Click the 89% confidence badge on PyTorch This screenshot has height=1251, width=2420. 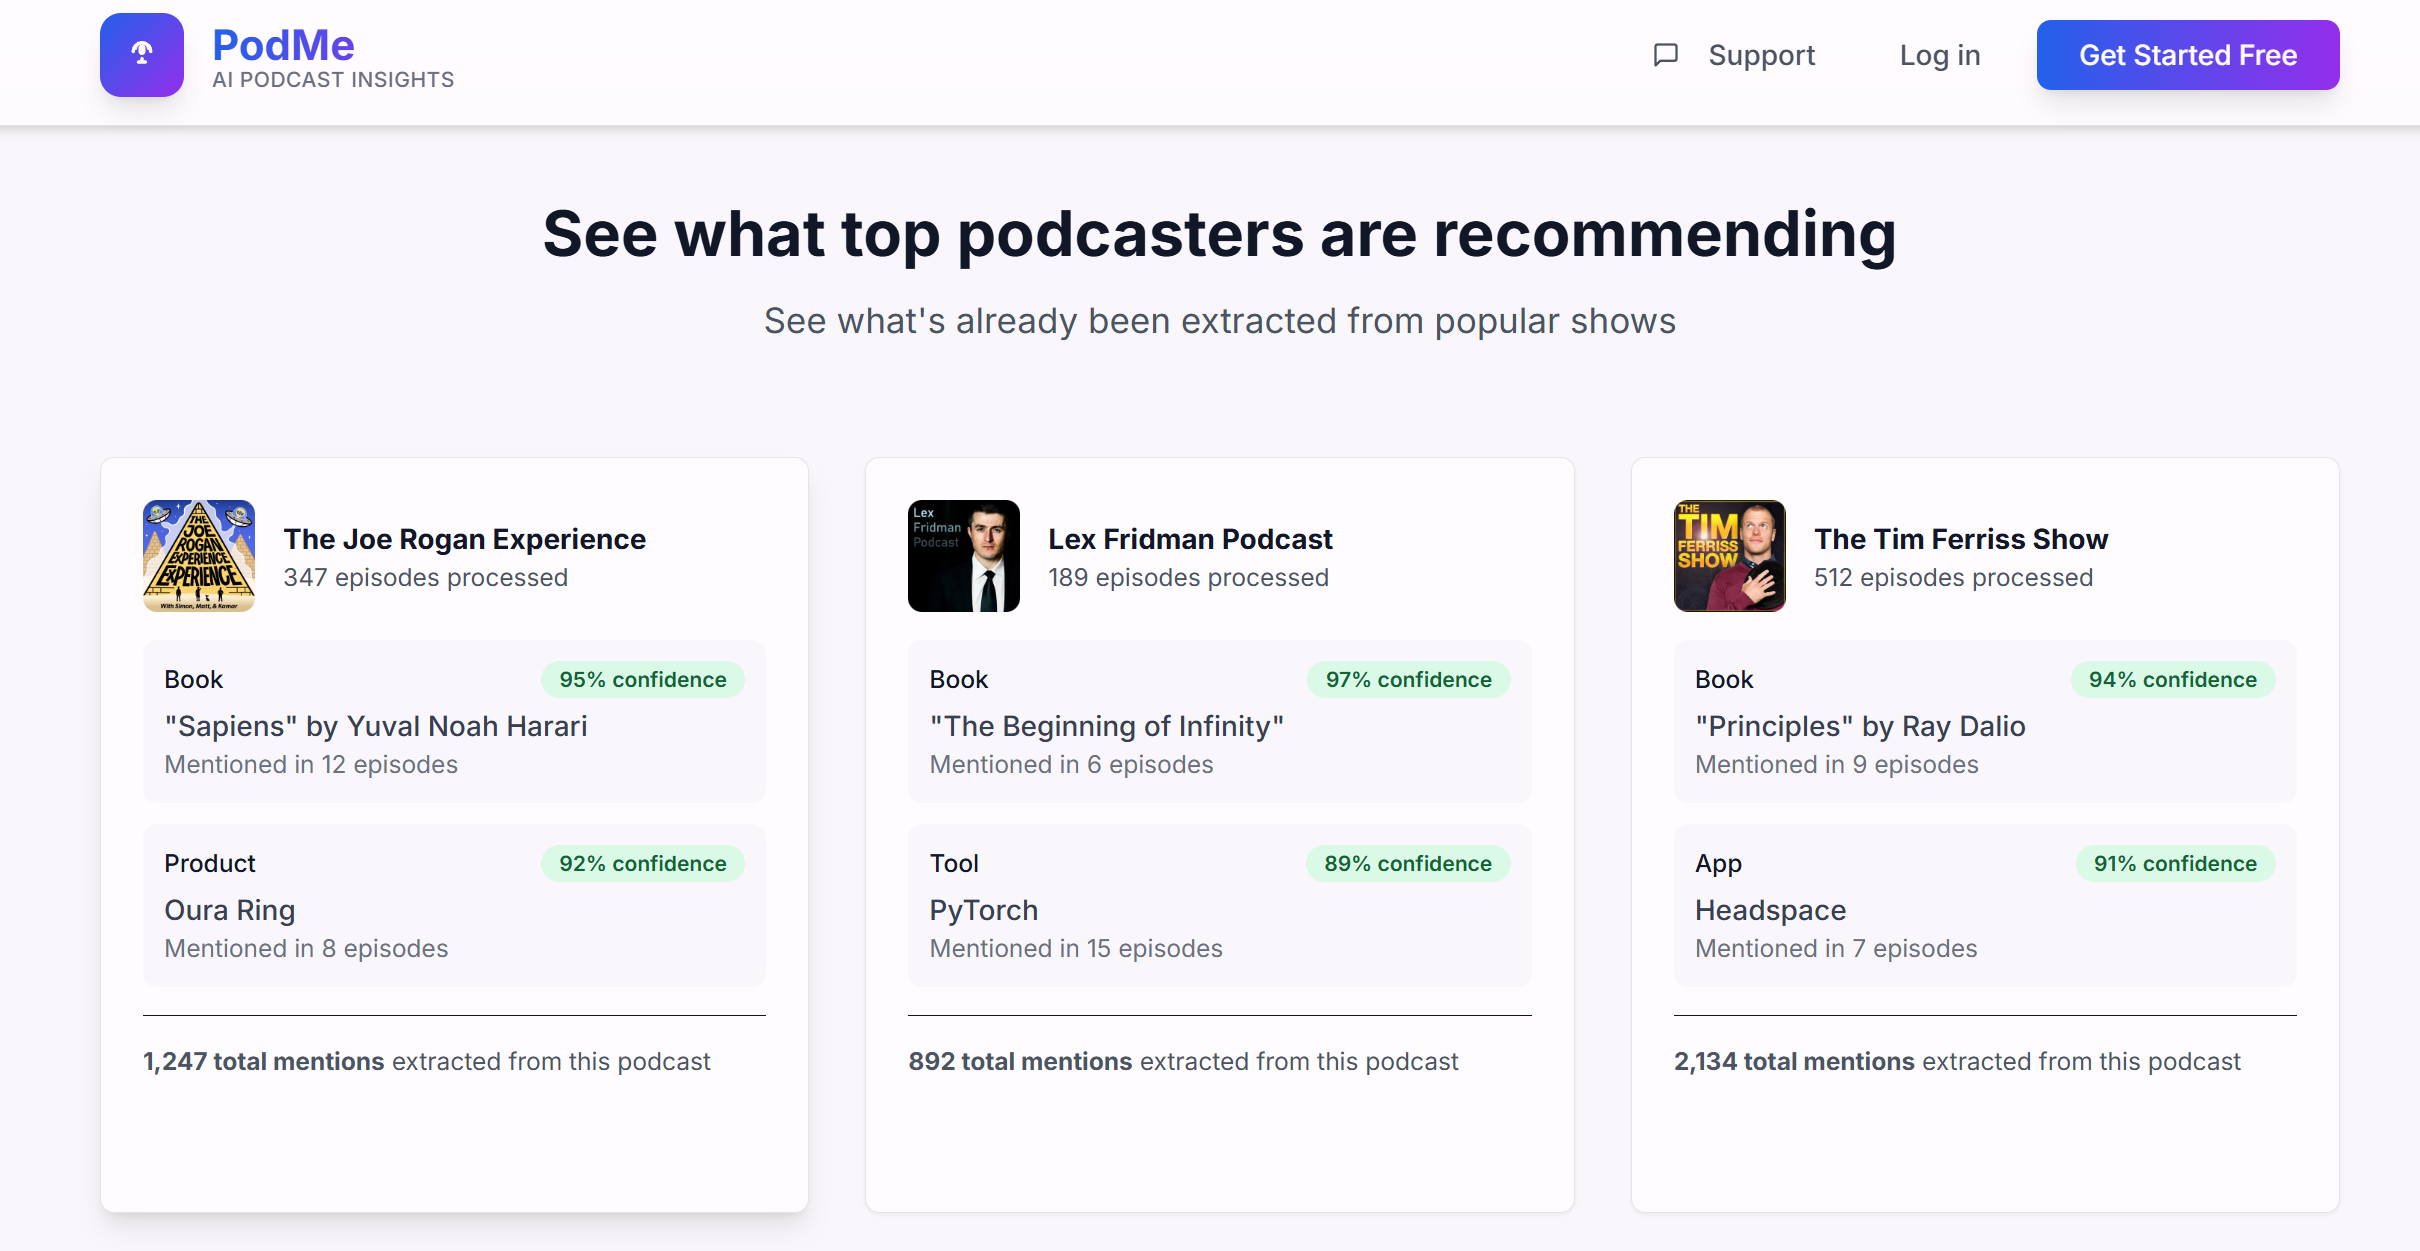coord(1407,864)
